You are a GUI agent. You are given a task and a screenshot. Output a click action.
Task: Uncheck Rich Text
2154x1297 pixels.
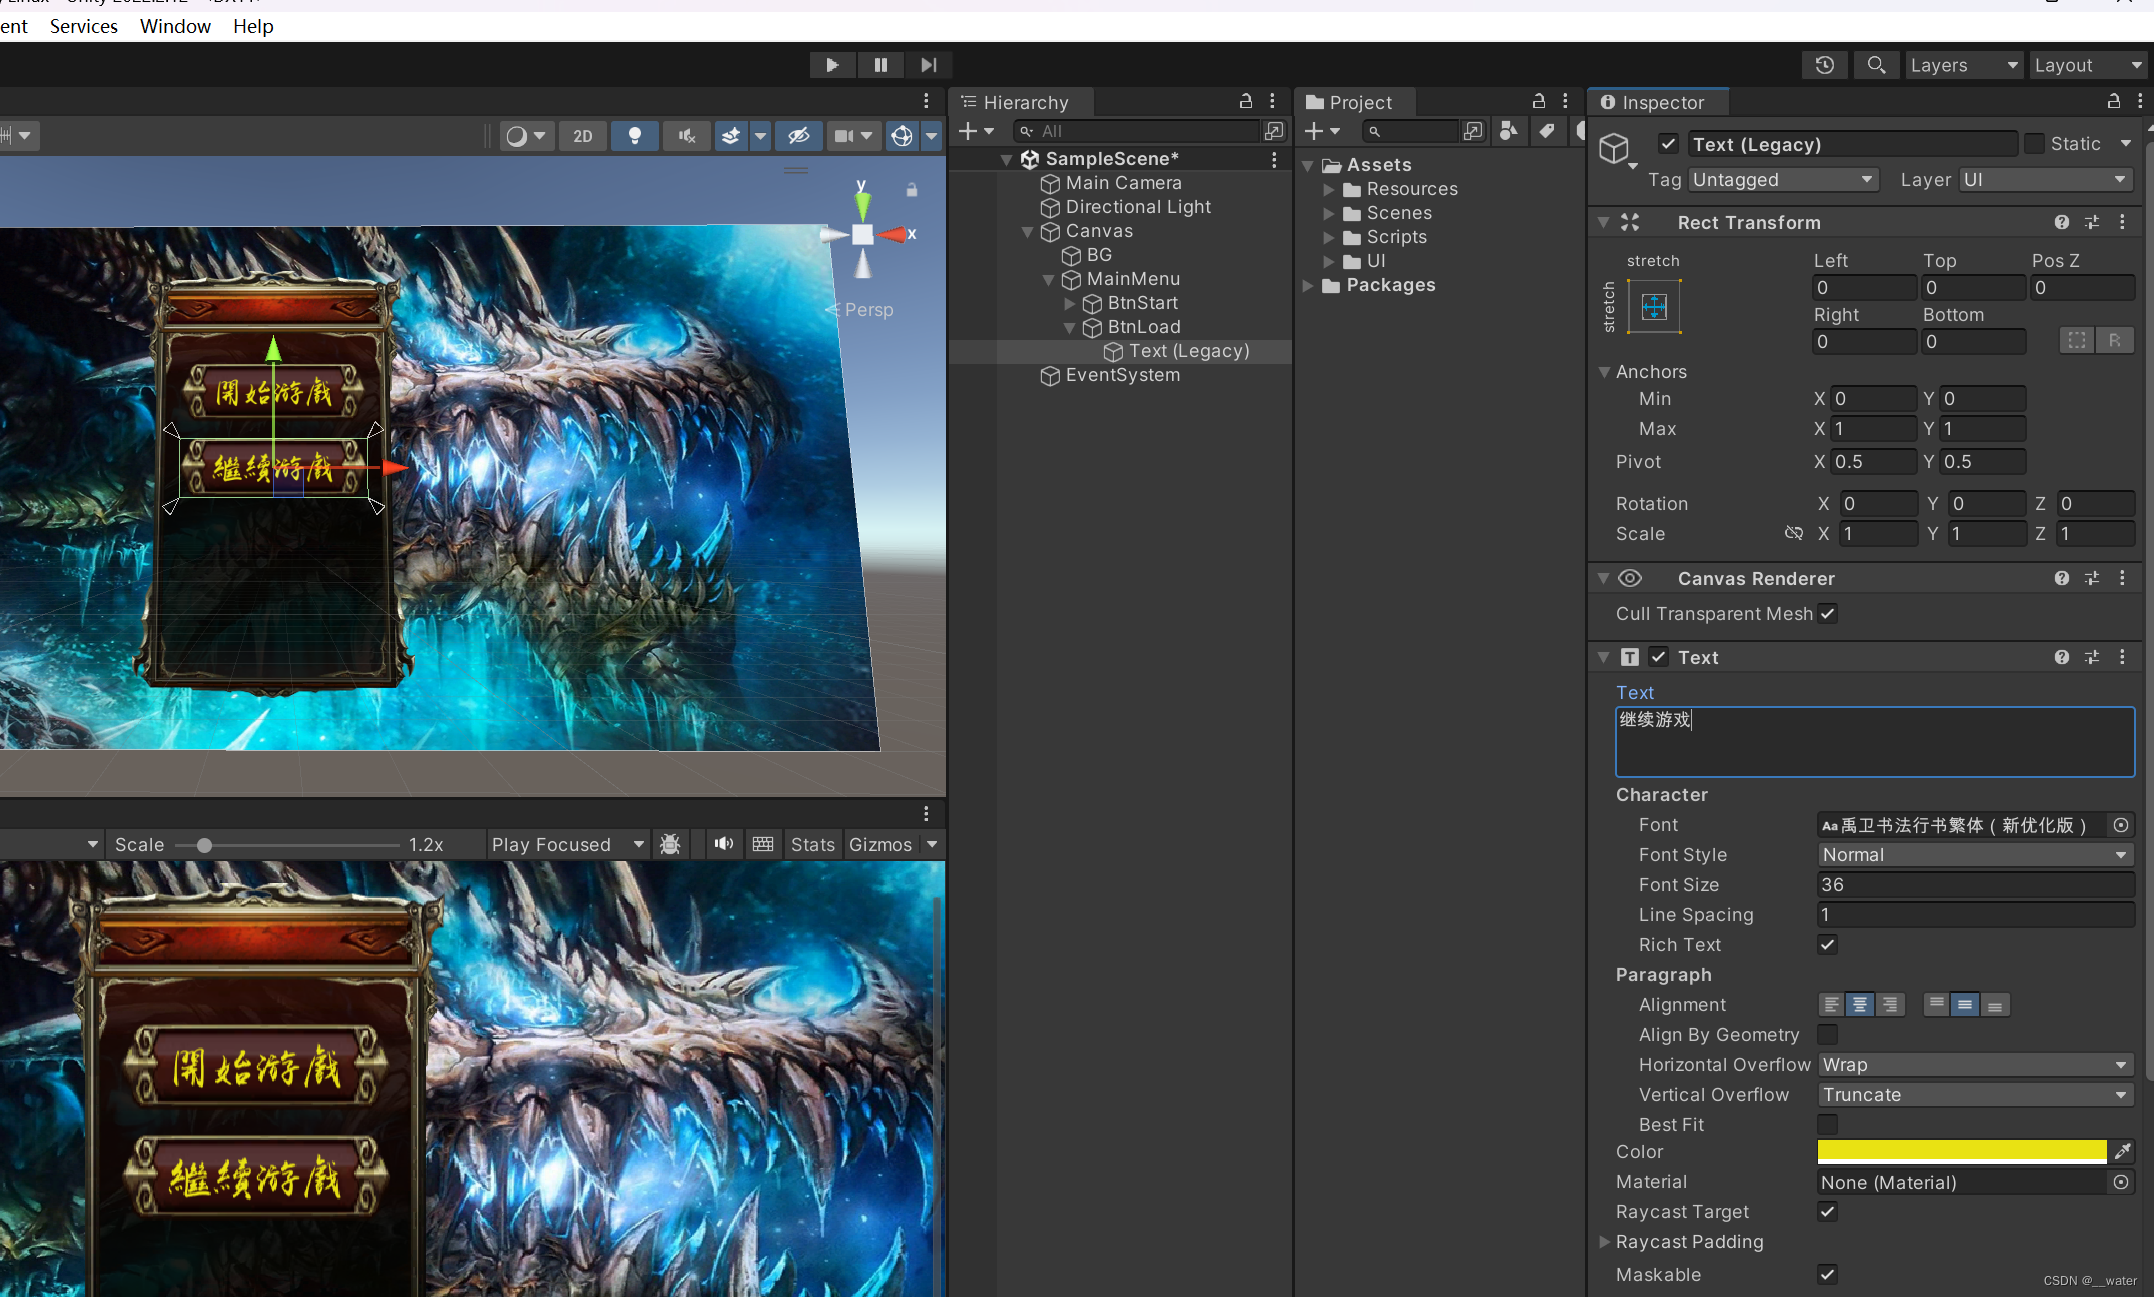1828,944
